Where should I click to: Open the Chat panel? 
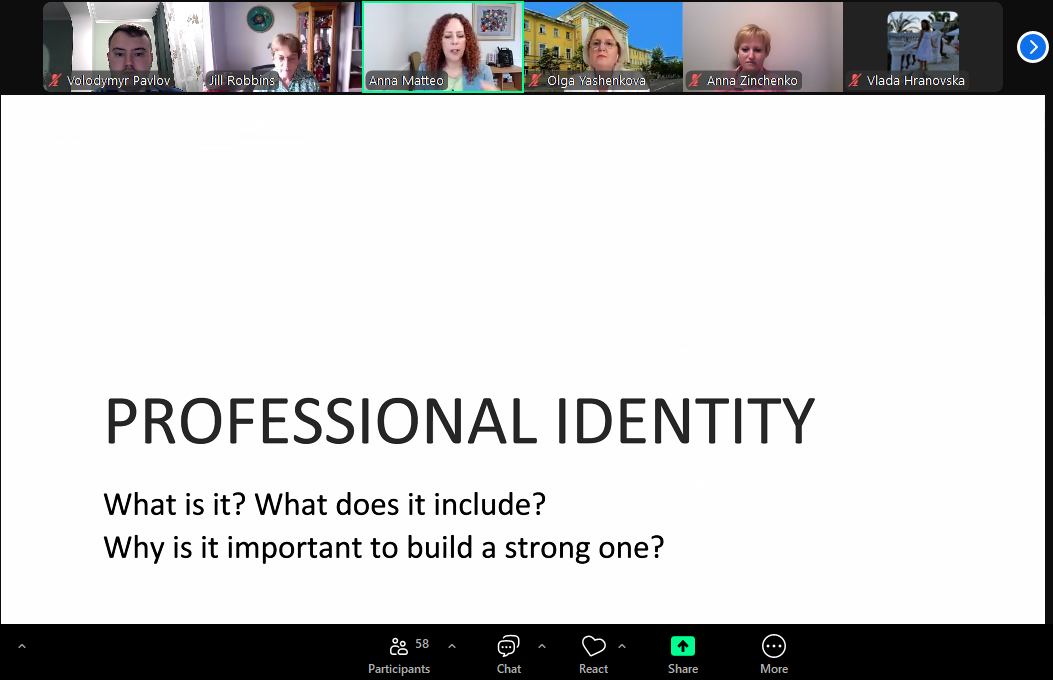pyautogui.click(x=508, y=654)
